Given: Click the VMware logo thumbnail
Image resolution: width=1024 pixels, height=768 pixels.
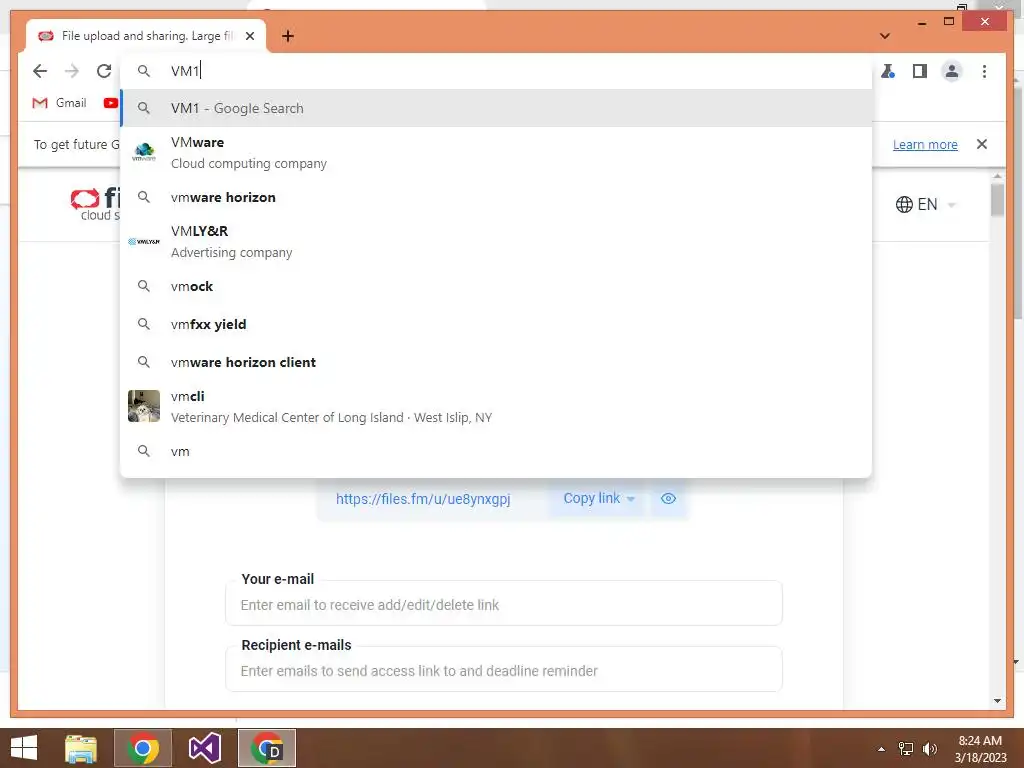Looking at the screenshot, I should pos(144,152).
